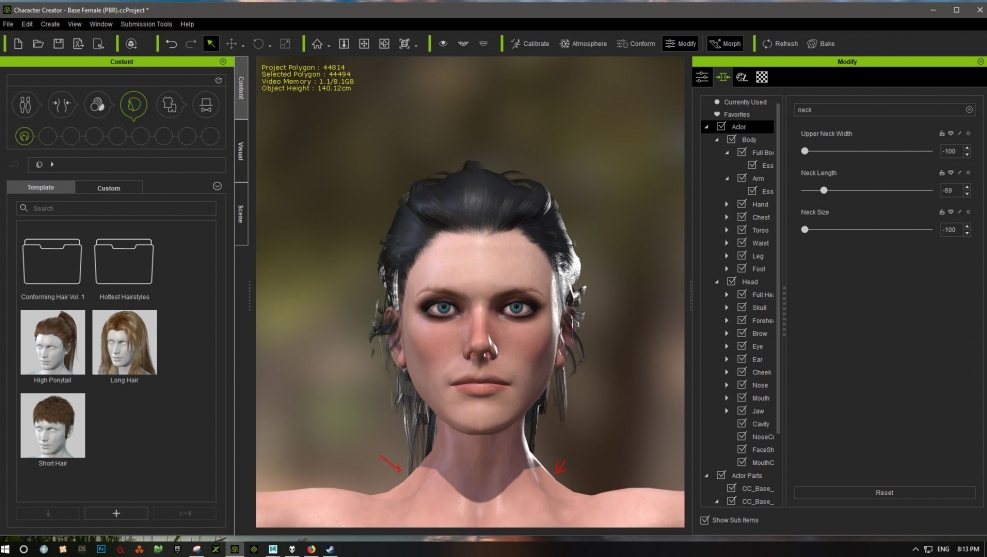Collapse the Head tree node
Screen dimensions: 987x557
click(717, 282)
